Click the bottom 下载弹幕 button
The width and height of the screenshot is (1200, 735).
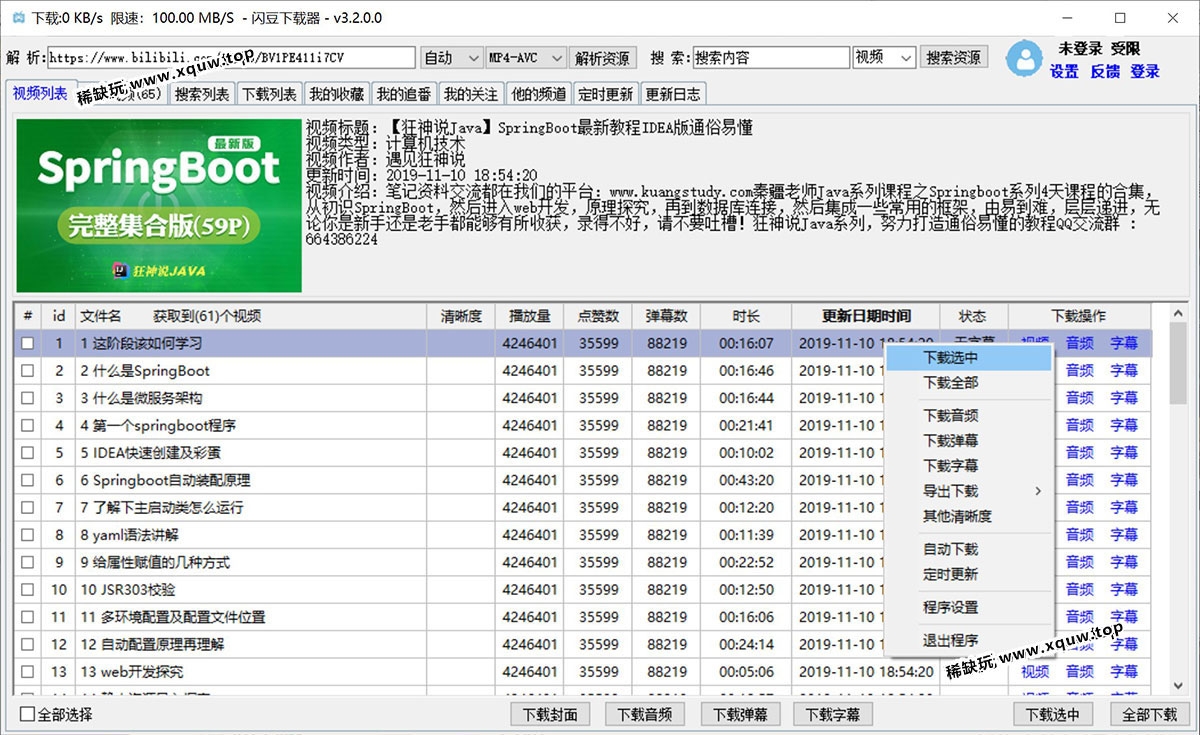tap(740, 714)
